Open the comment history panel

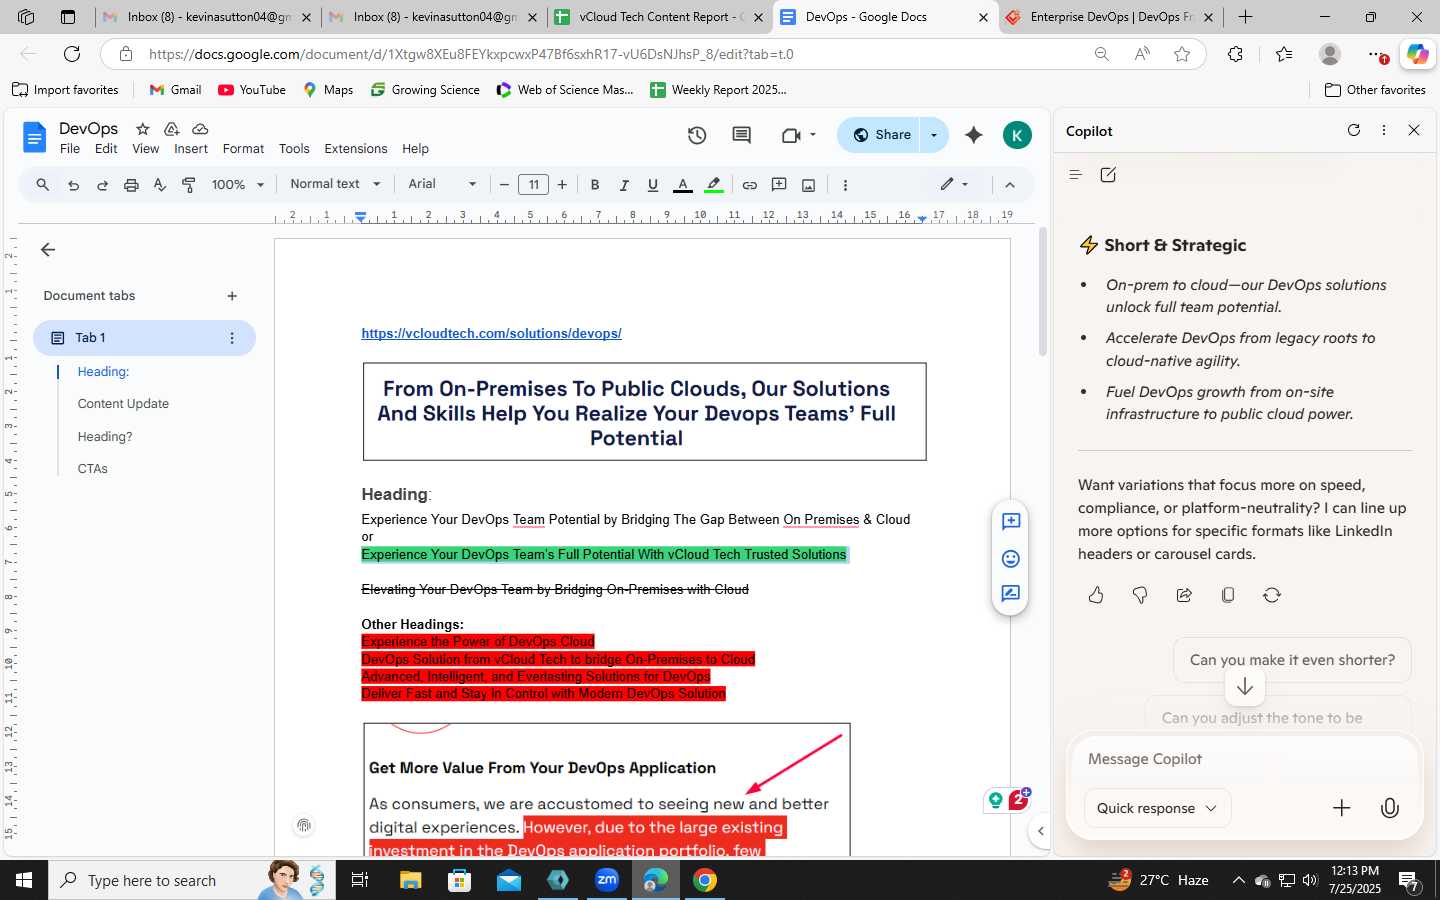tap(741, 135)
